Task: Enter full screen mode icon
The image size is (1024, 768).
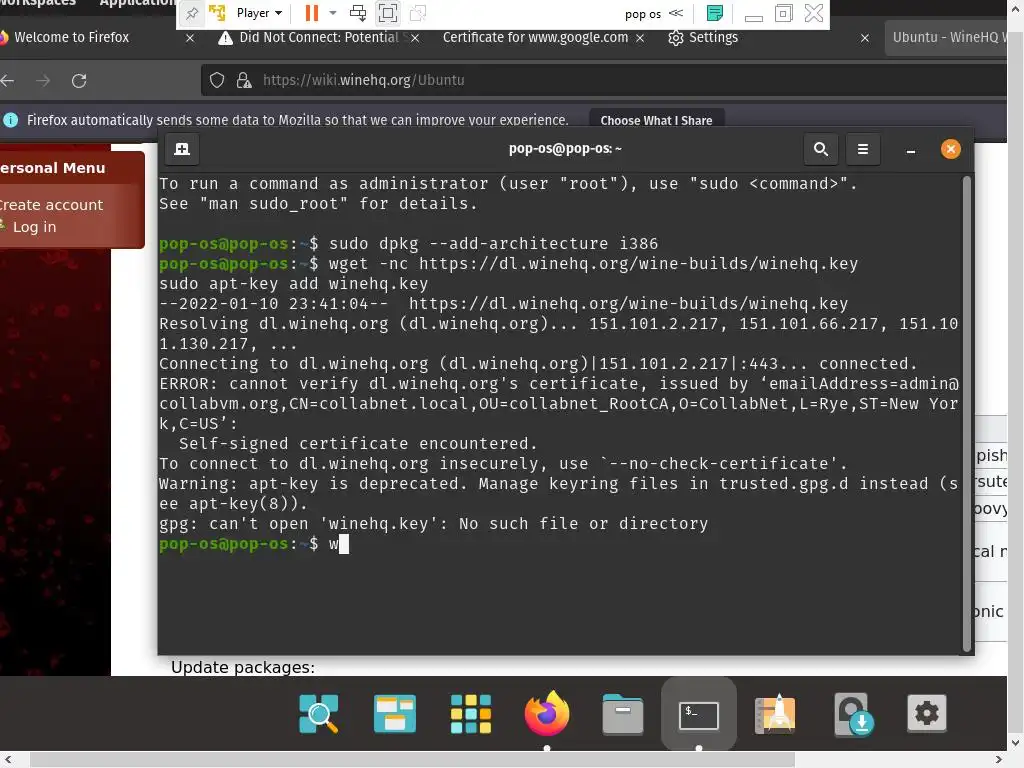Action: pos(388,13)
